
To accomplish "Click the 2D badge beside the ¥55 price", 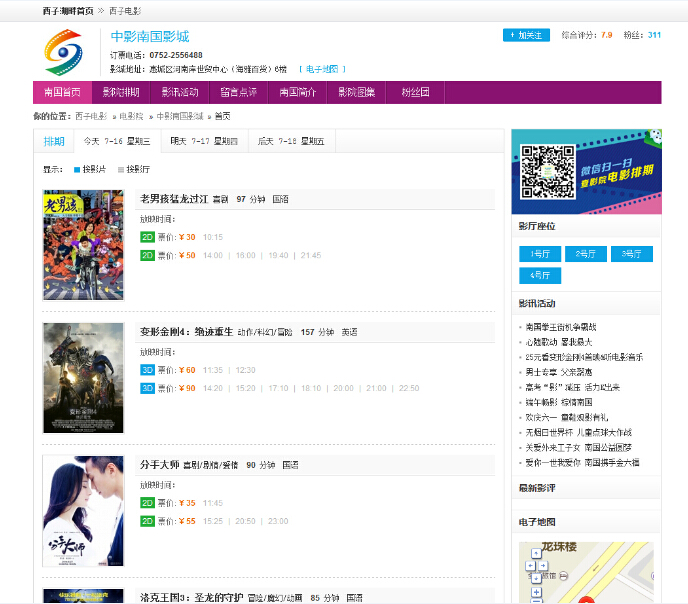I will coord(147,521).
